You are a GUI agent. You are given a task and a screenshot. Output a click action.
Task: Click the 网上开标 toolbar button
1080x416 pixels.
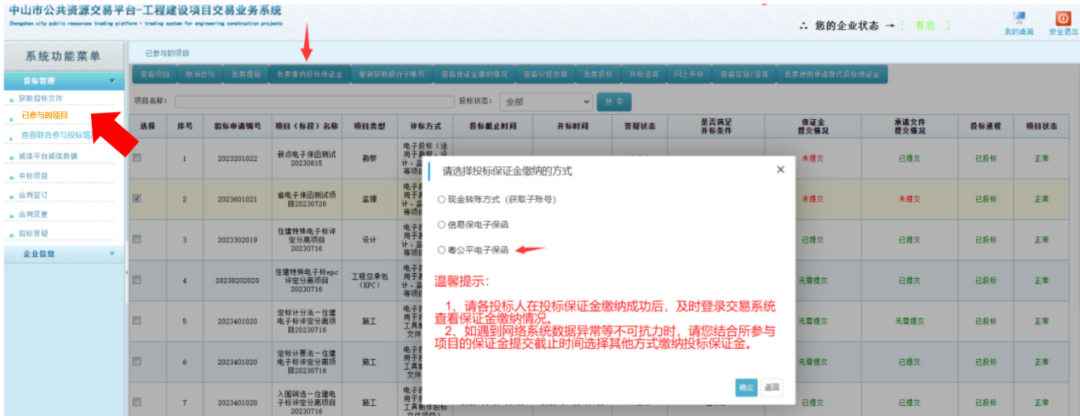687,74
